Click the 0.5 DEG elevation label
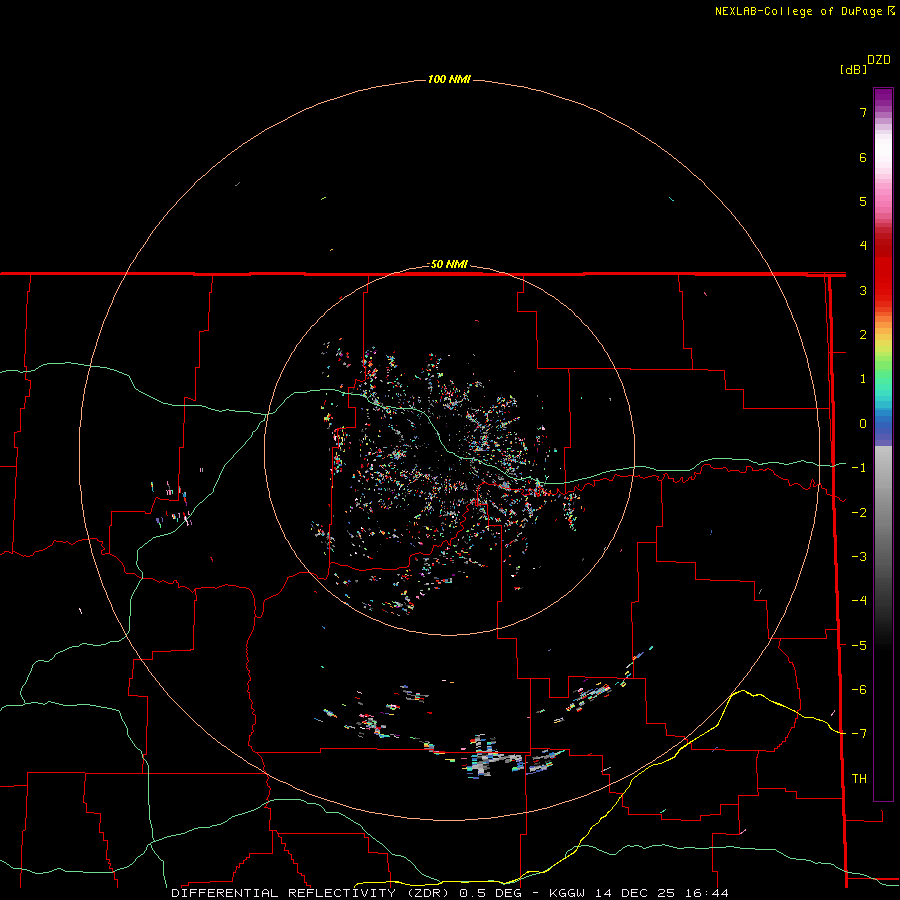Image resolution: width=900 pixels, height=900 pixels. (x=490, y=893)
